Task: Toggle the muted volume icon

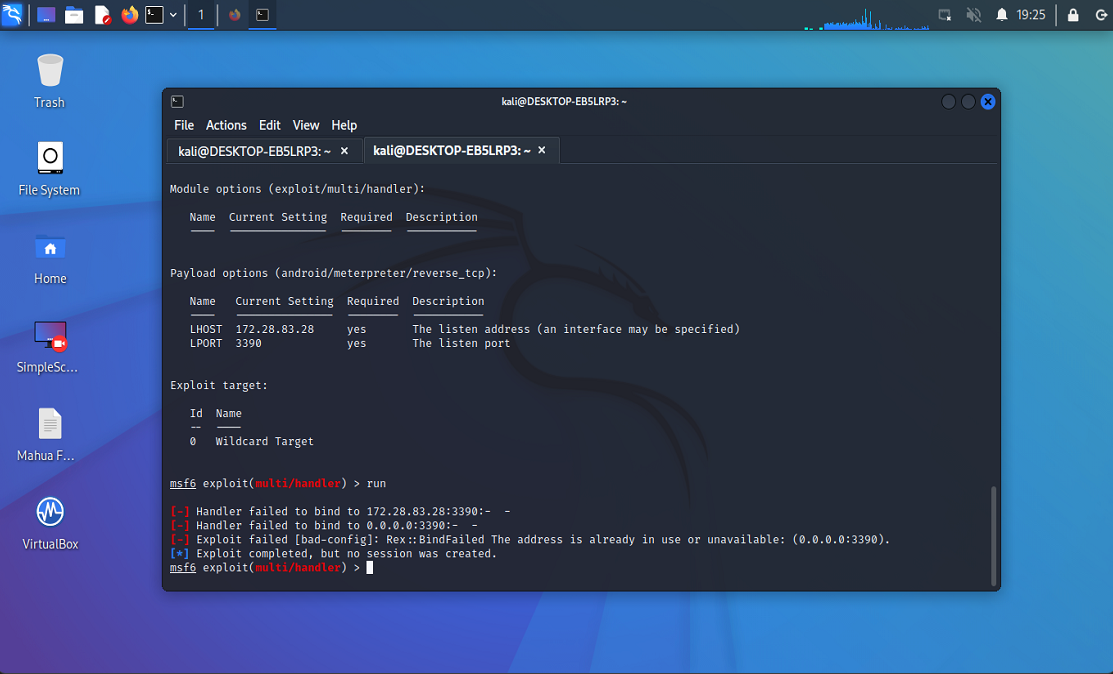Action: (x=973, y=15)
